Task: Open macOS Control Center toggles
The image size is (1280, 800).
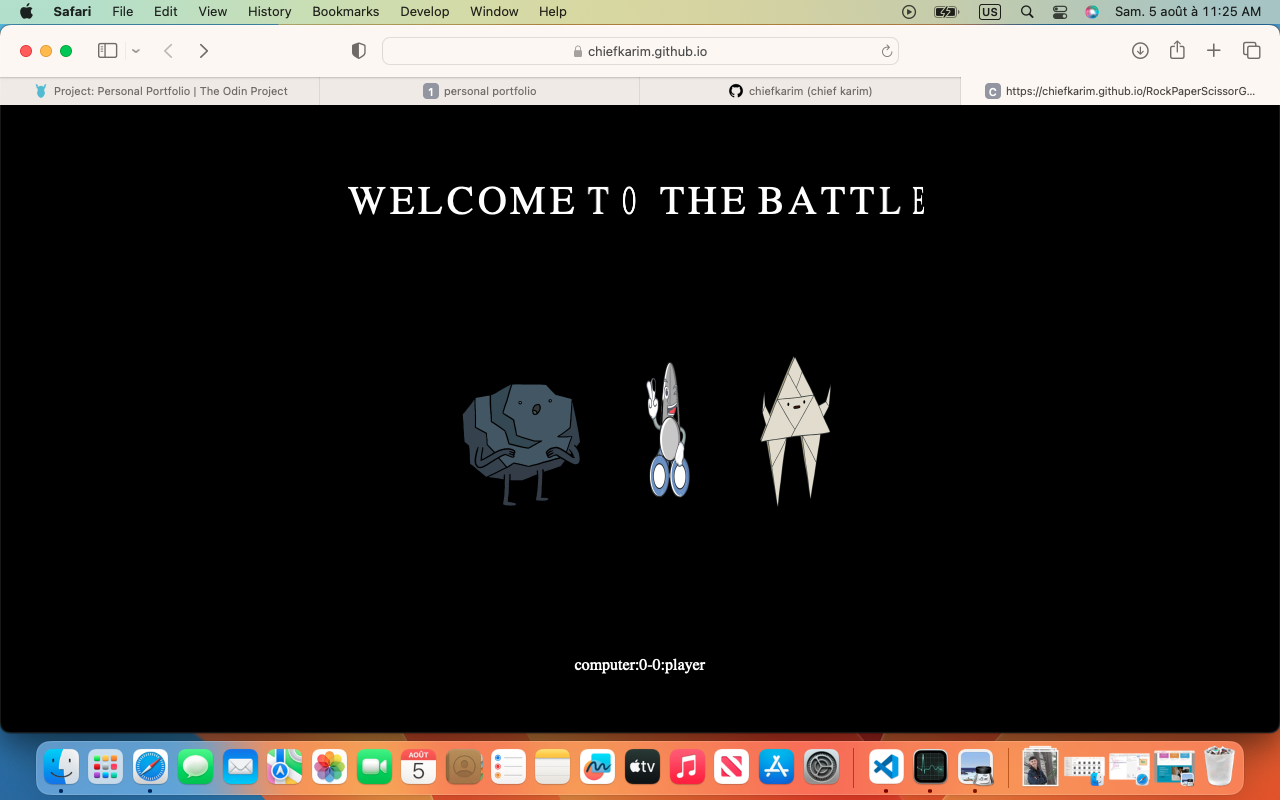Action: coord(1060,12)
